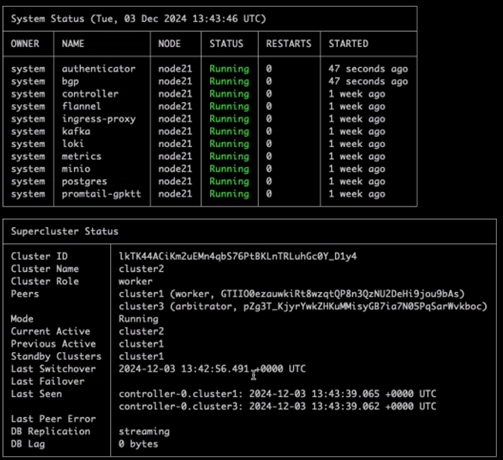Click the minio service name
Screen dimensions: 503x460
point(76,169)
